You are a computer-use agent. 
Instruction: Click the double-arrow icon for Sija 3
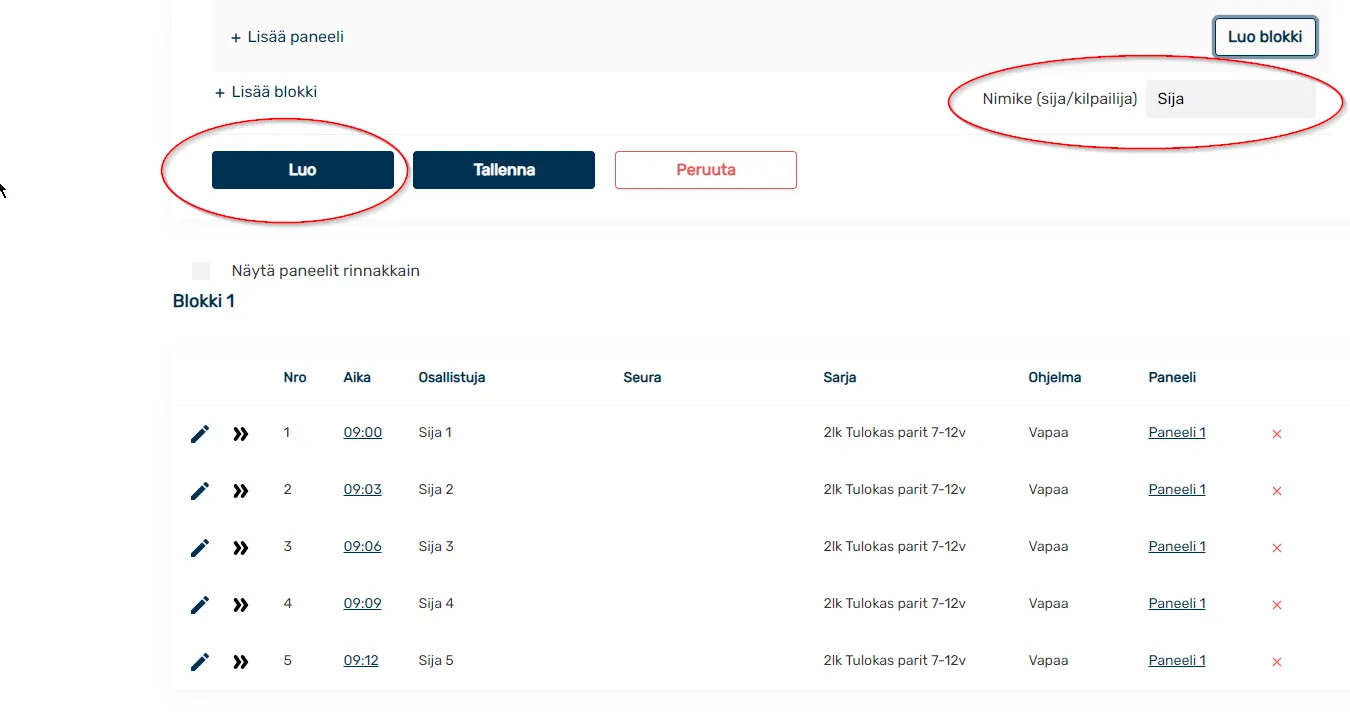coord(241,548)
